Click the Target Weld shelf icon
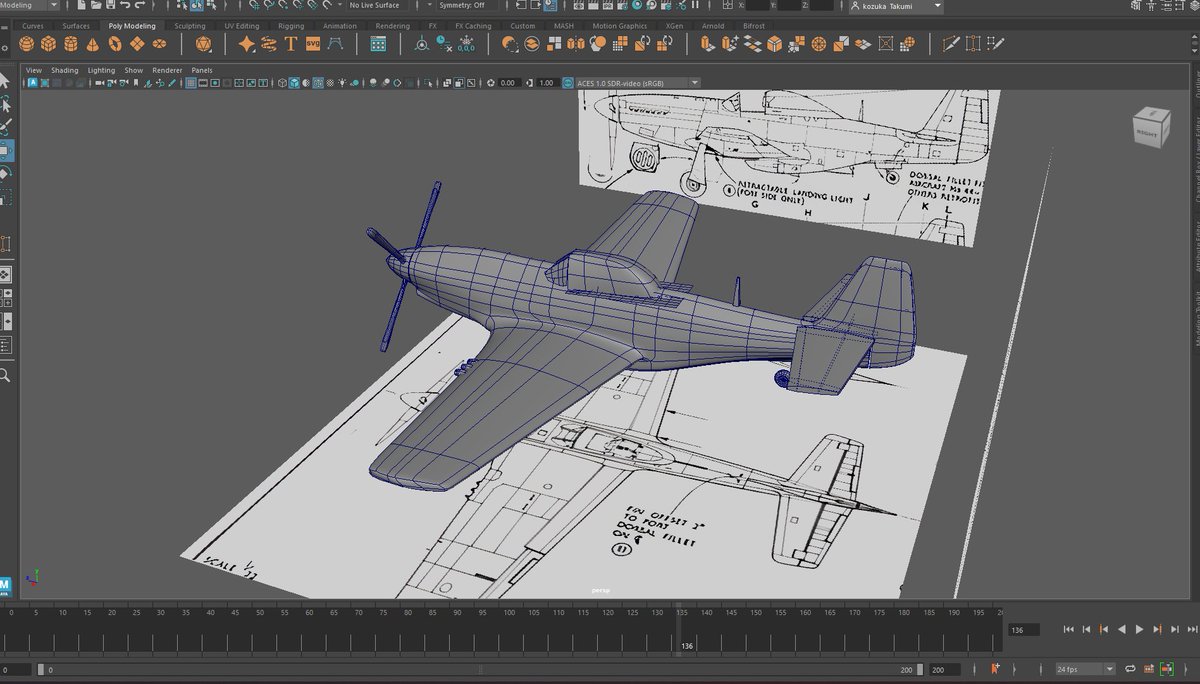This screenshot has height=684, width=1200. pyautogui.click(x=972, y=44)
